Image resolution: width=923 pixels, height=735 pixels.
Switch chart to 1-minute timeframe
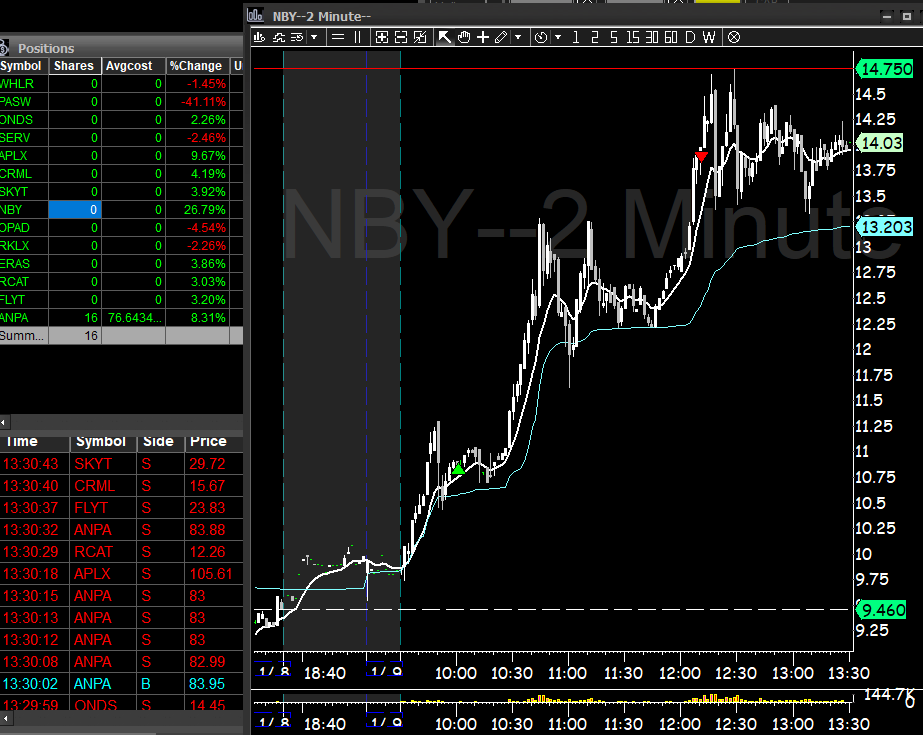click(575, 37)
